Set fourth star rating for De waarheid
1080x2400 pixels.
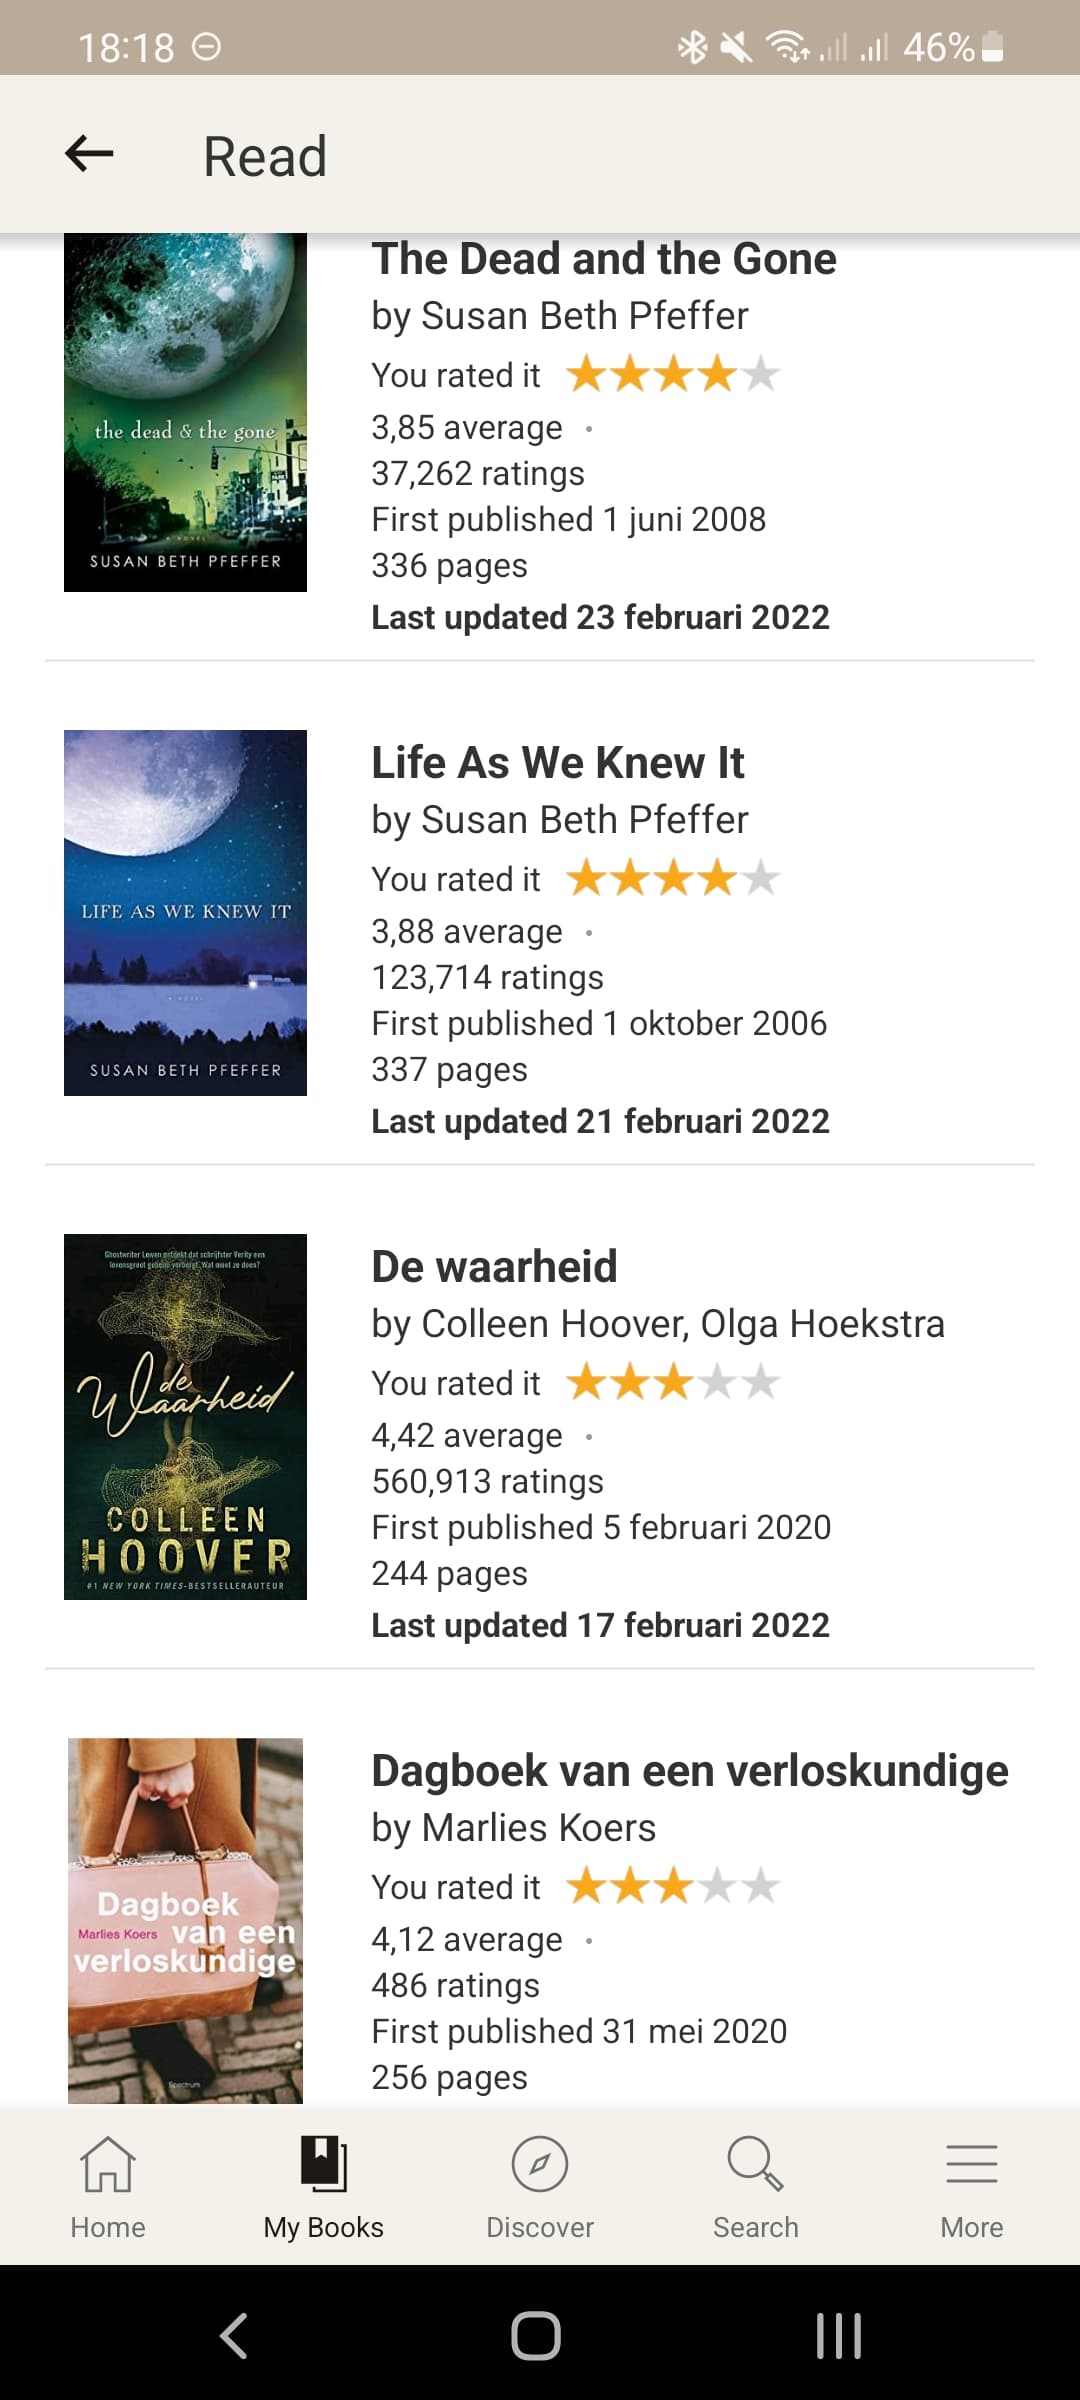point(717,1383)
